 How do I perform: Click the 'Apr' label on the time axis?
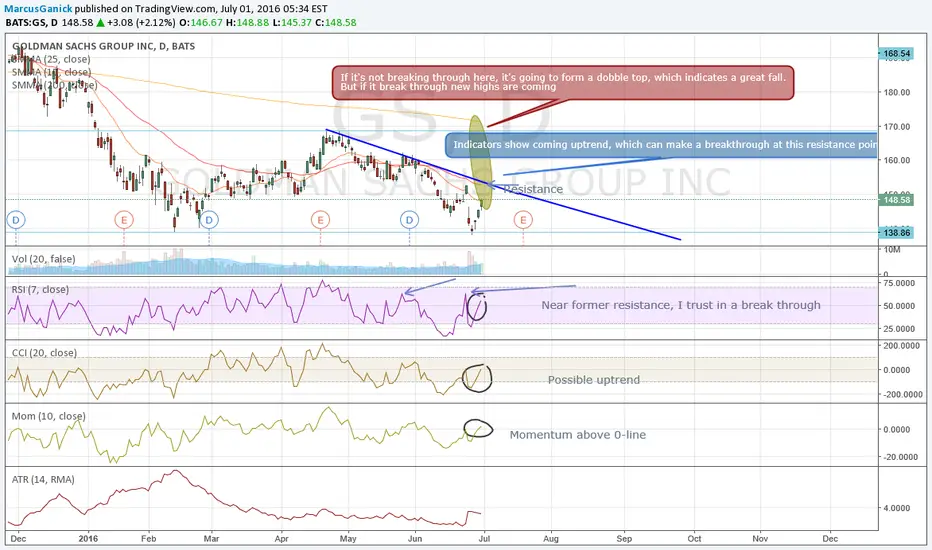point(281,539)
